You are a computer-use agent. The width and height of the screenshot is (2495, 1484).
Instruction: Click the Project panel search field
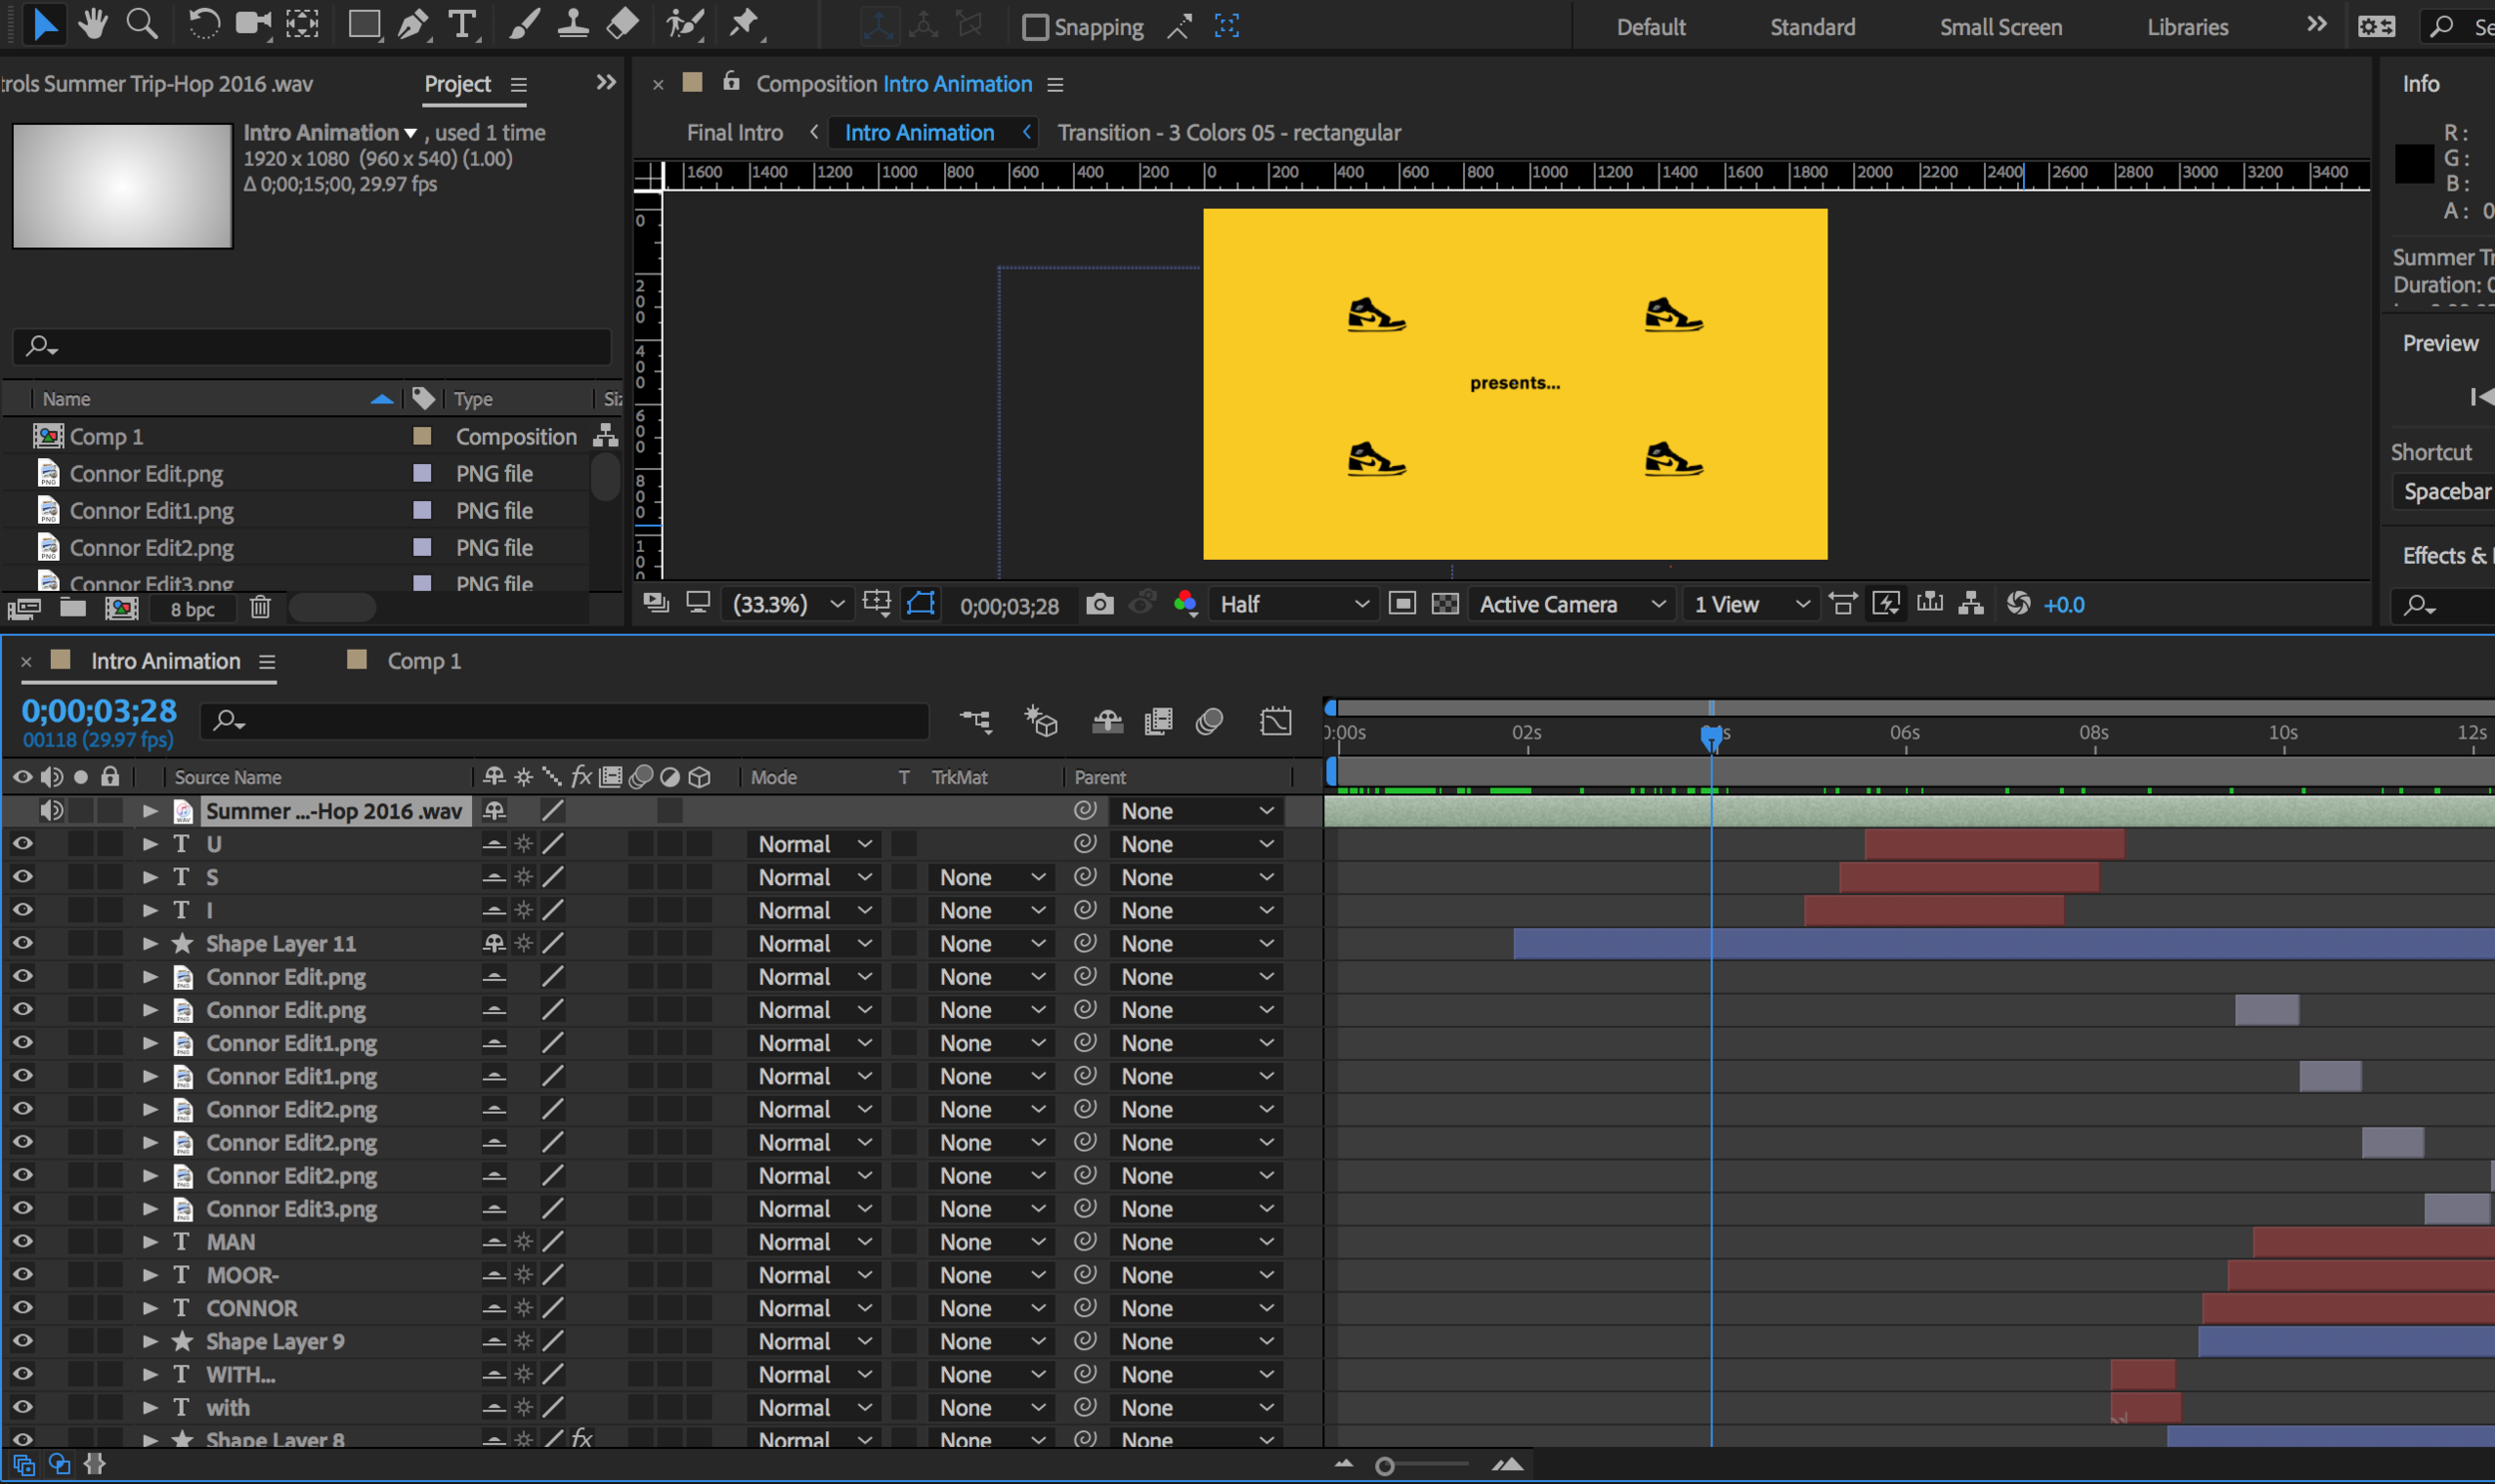pyautogui.click(x=312, y=346)
